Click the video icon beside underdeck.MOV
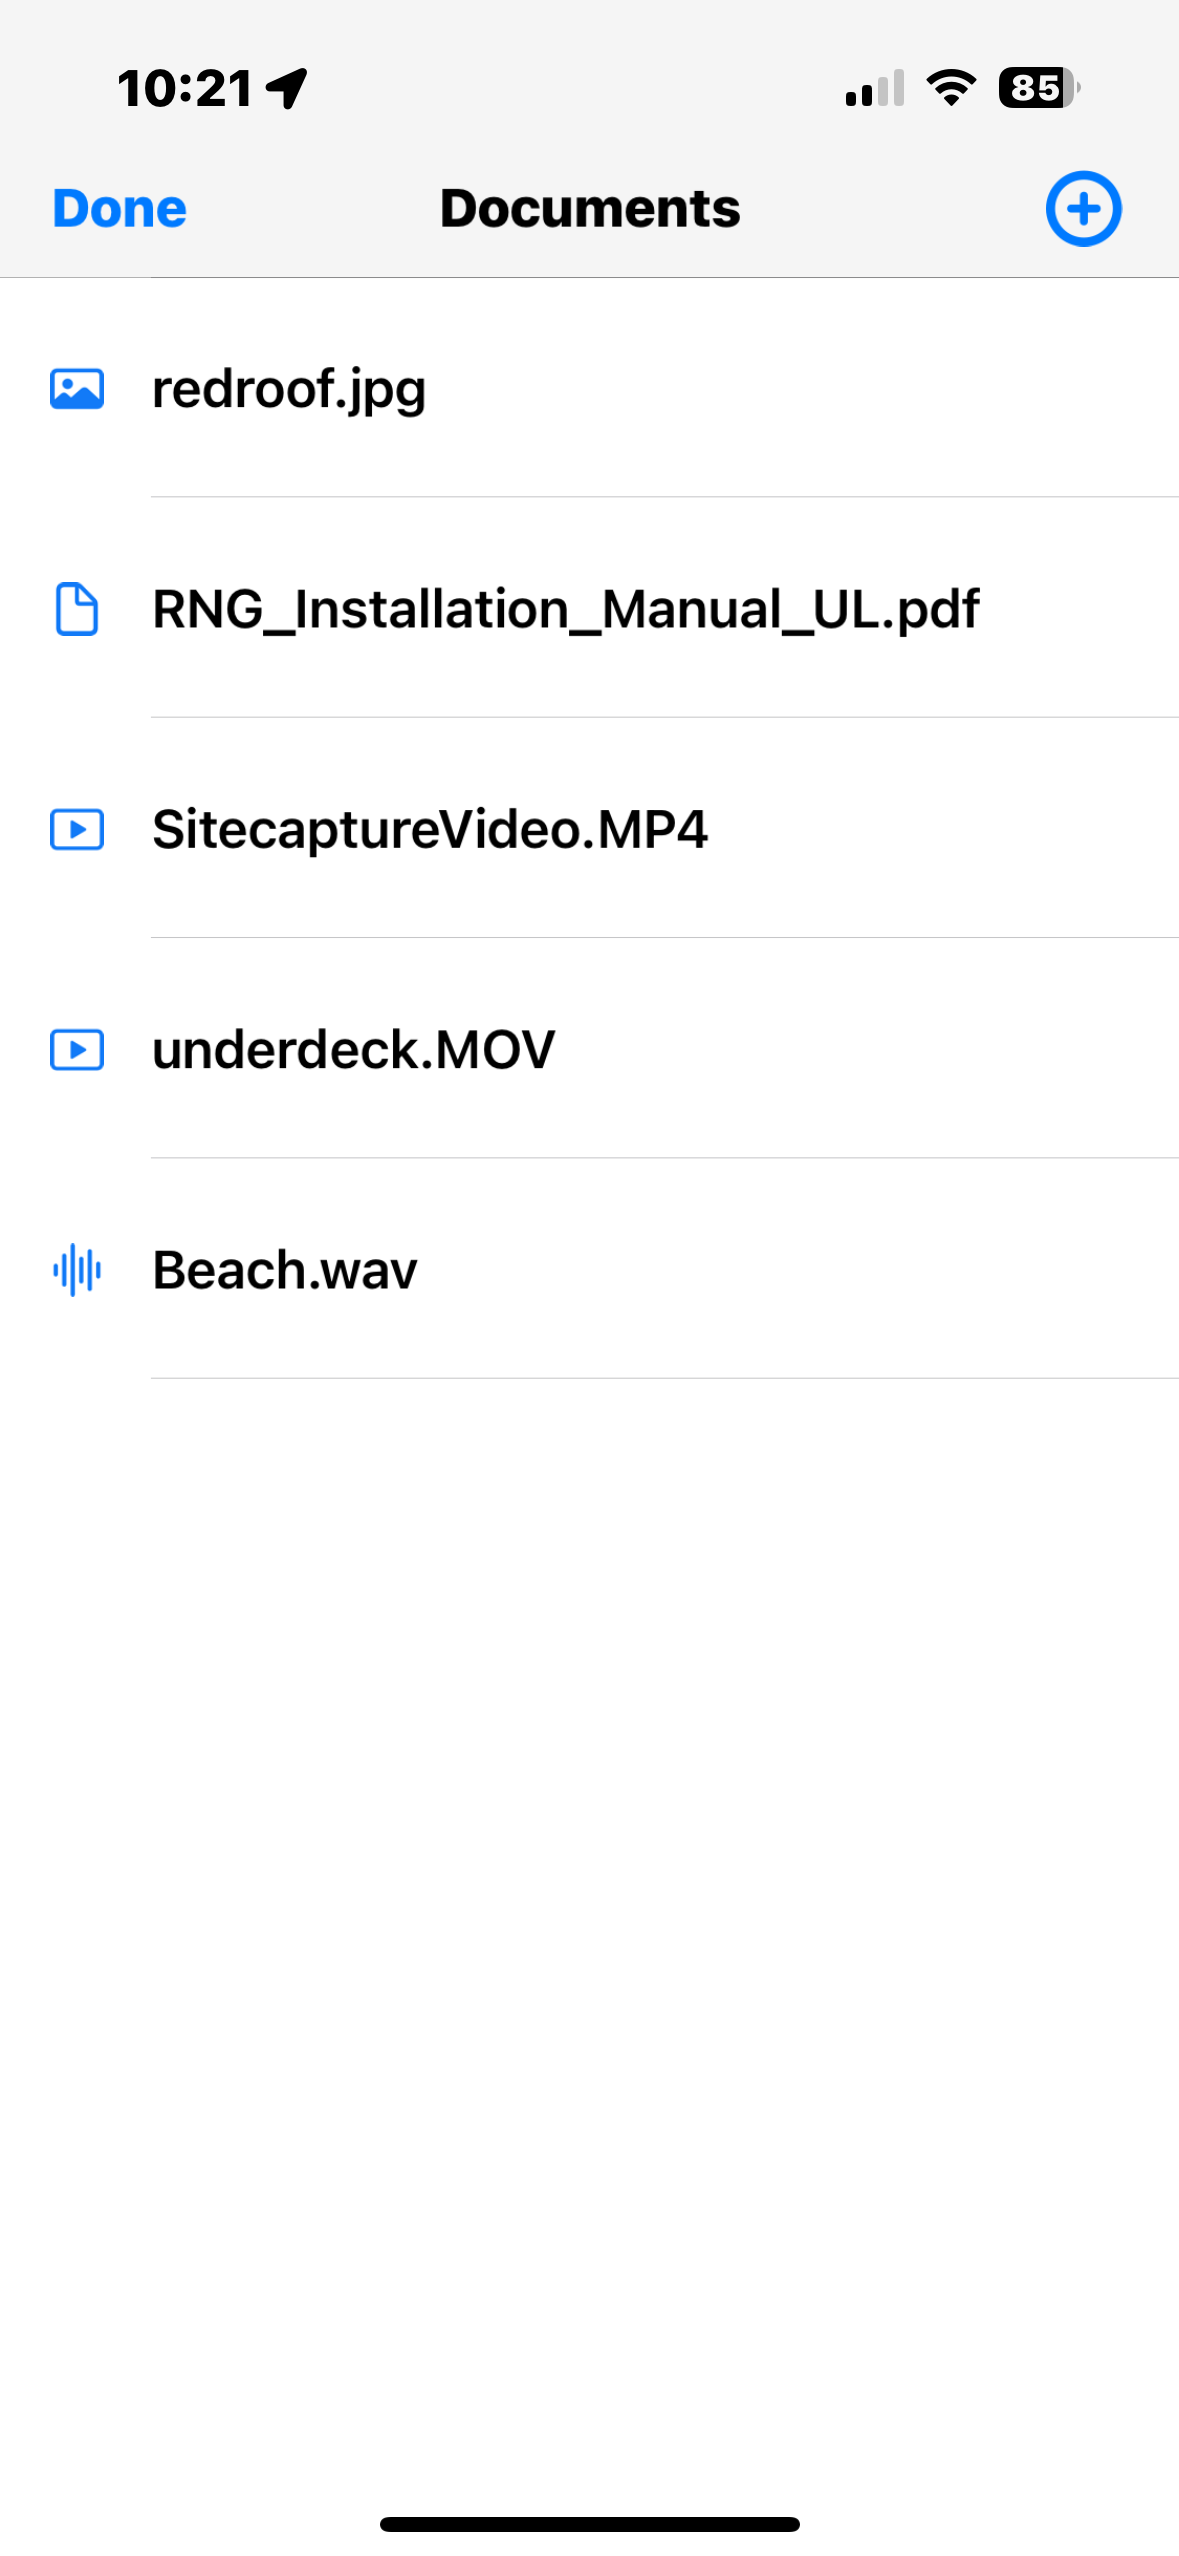 pos(77,1050)
